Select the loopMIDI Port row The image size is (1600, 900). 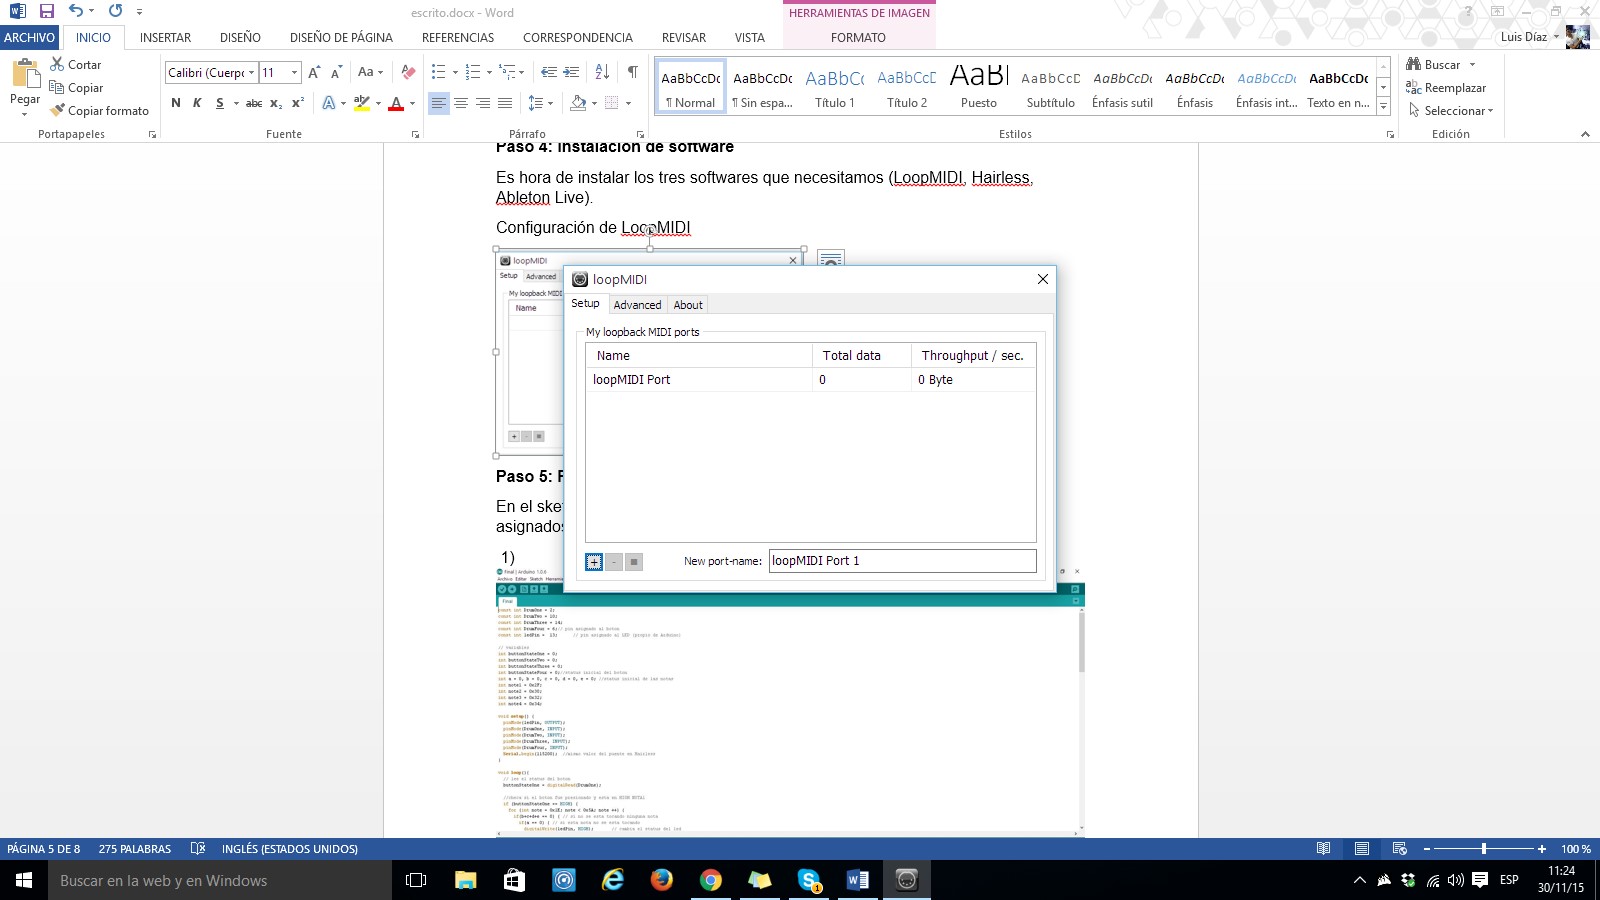810,380
